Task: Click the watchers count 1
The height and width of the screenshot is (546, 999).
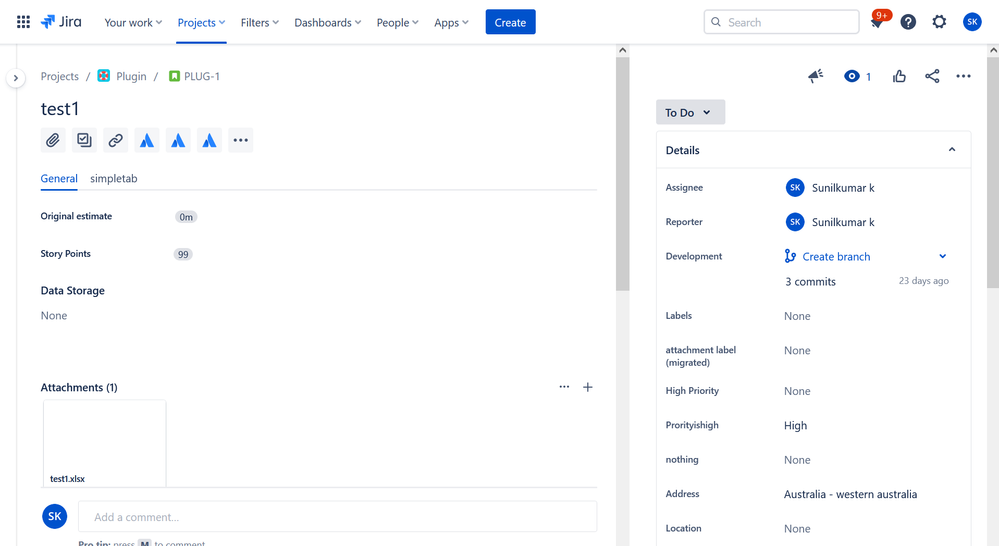Action: (868, 77)
